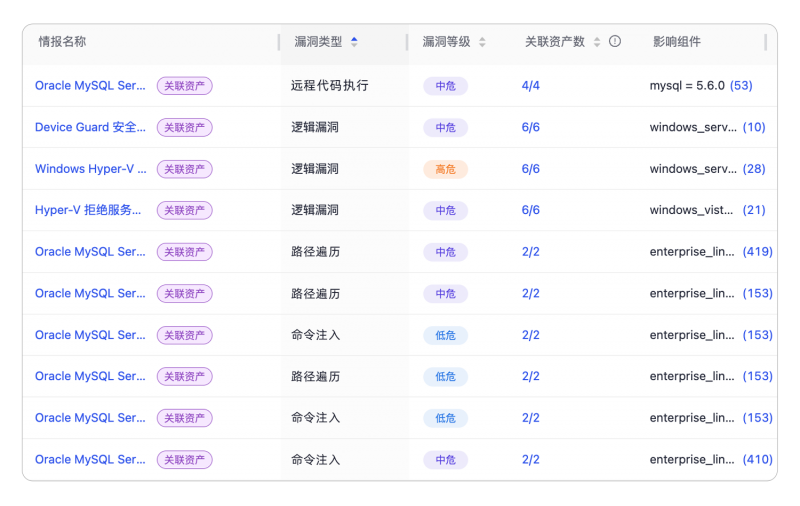The width and height of the screenshot is (800, 506).
Task: Sort by the 漏洞等级 column arrows
Action: coord(482,42)
